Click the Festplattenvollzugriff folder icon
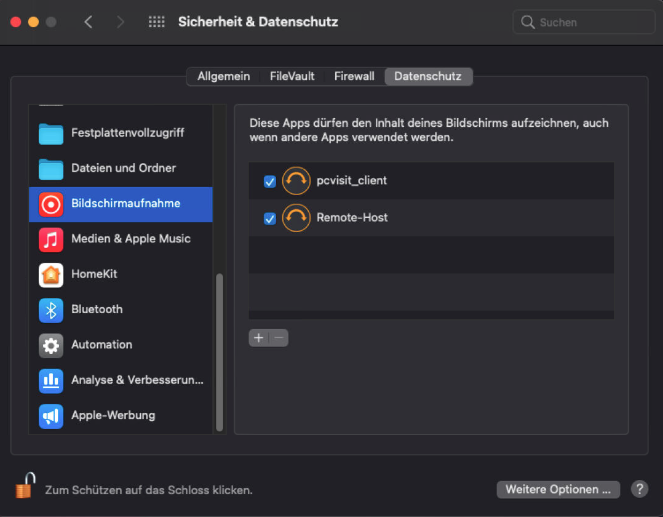663x517 pixels. pos(51,133)
